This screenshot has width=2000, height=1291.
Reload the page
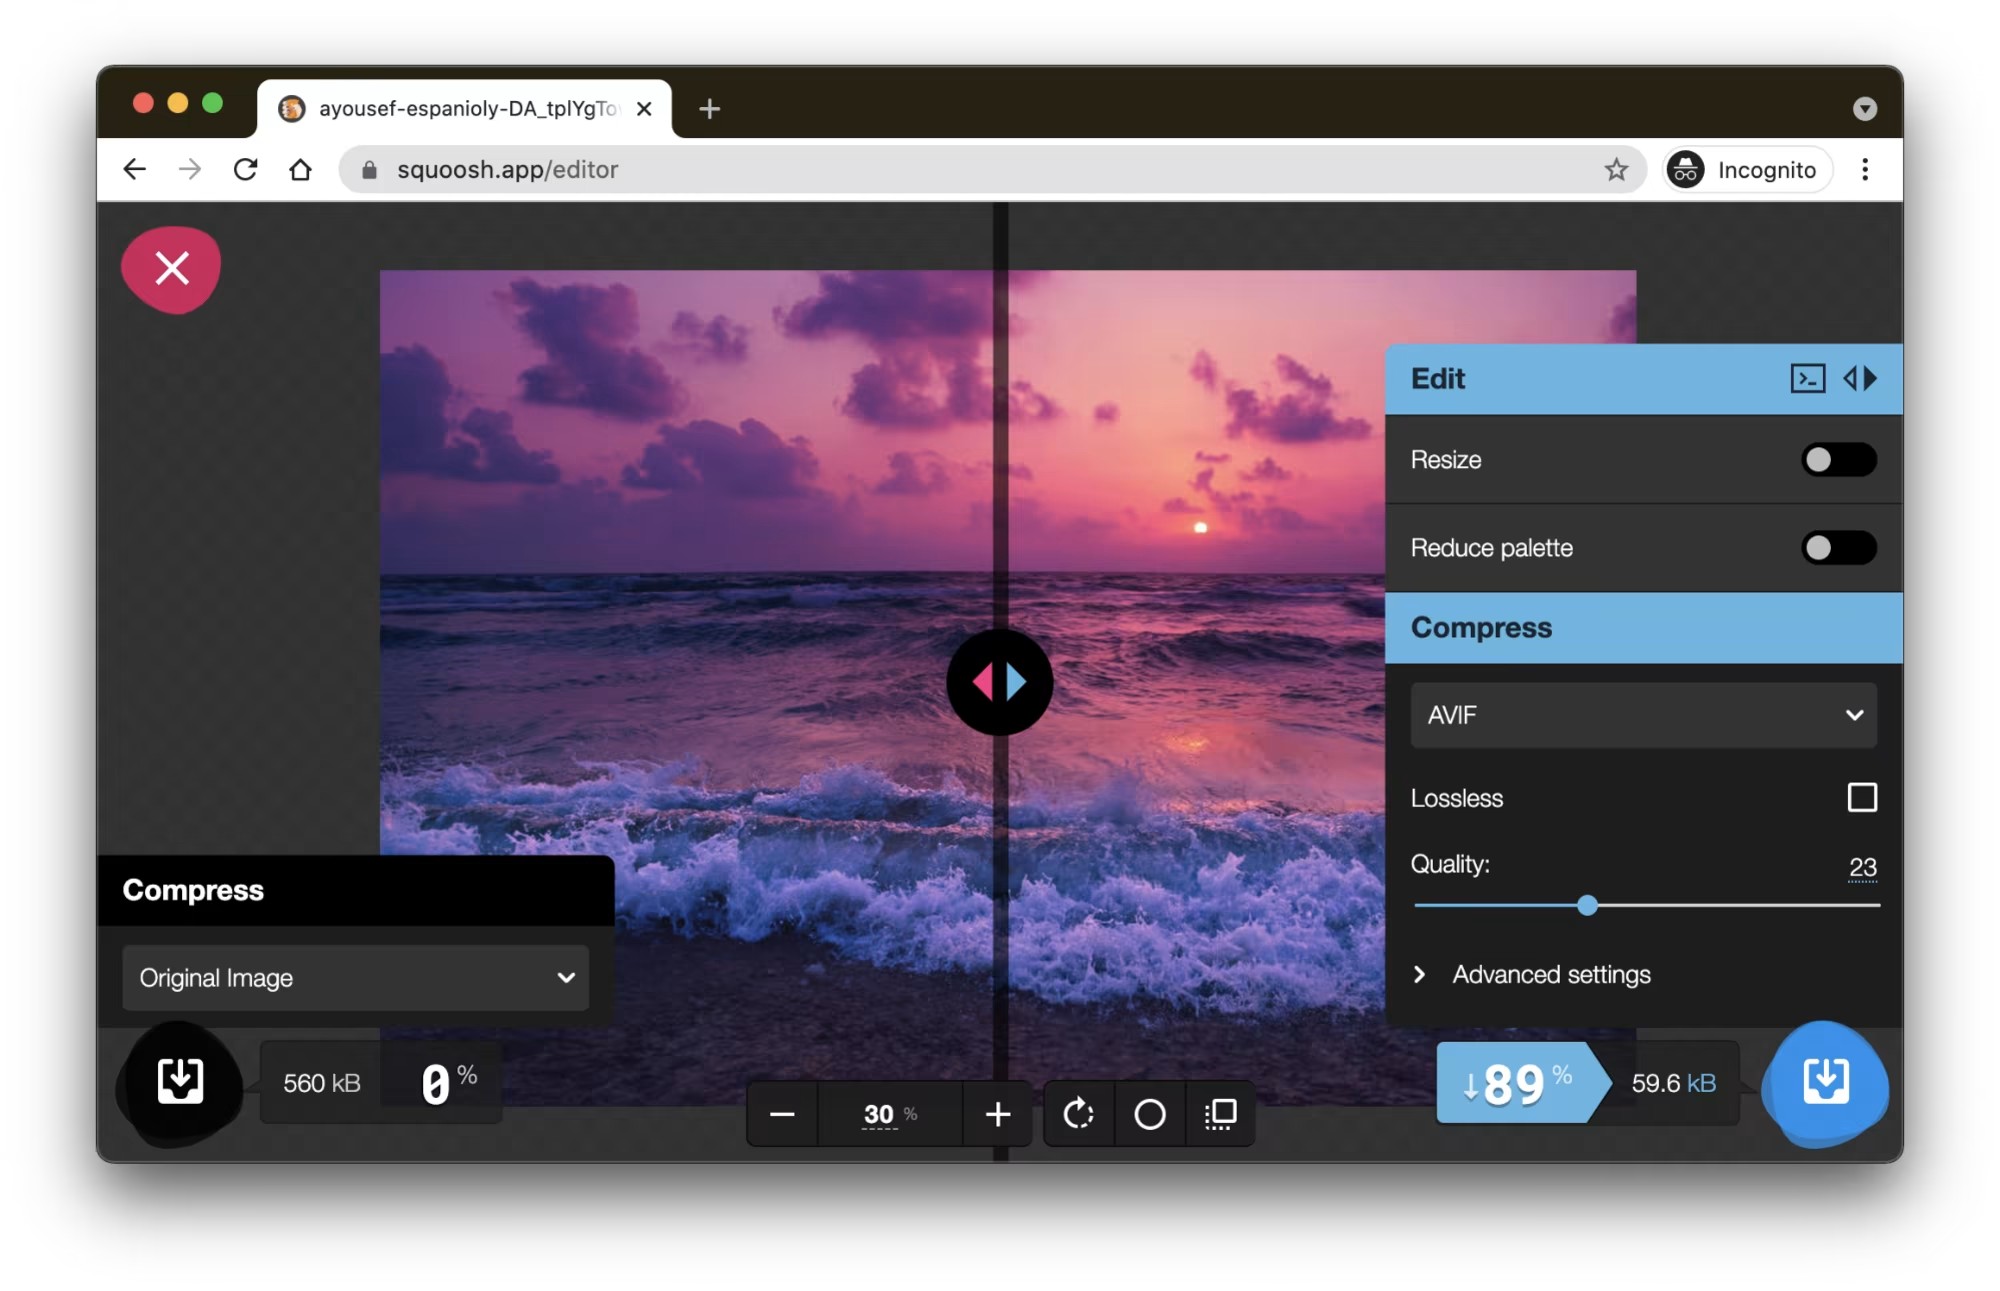pos(246,170)
